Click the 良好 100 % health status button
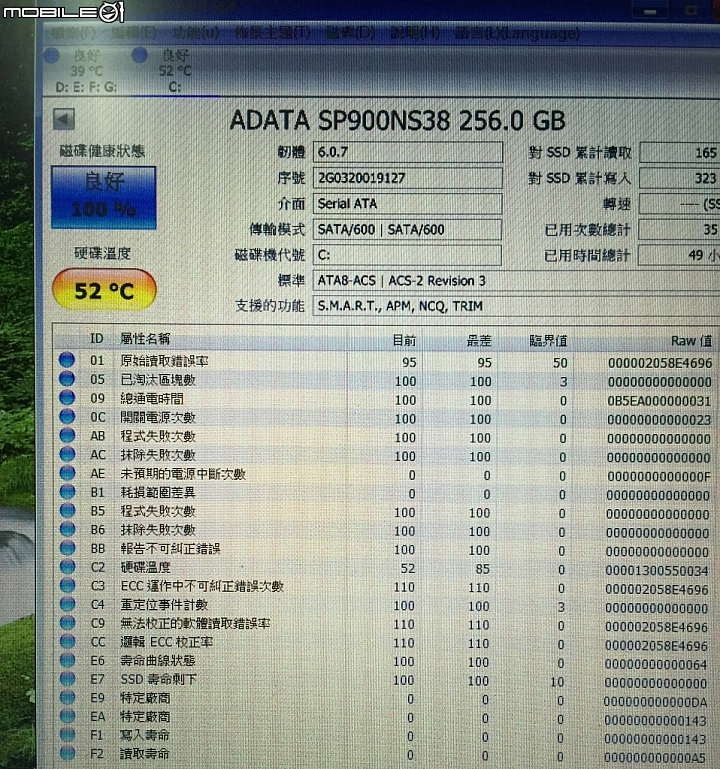The image size is (720, 769). pyautogui.click(x=103, y=198)
